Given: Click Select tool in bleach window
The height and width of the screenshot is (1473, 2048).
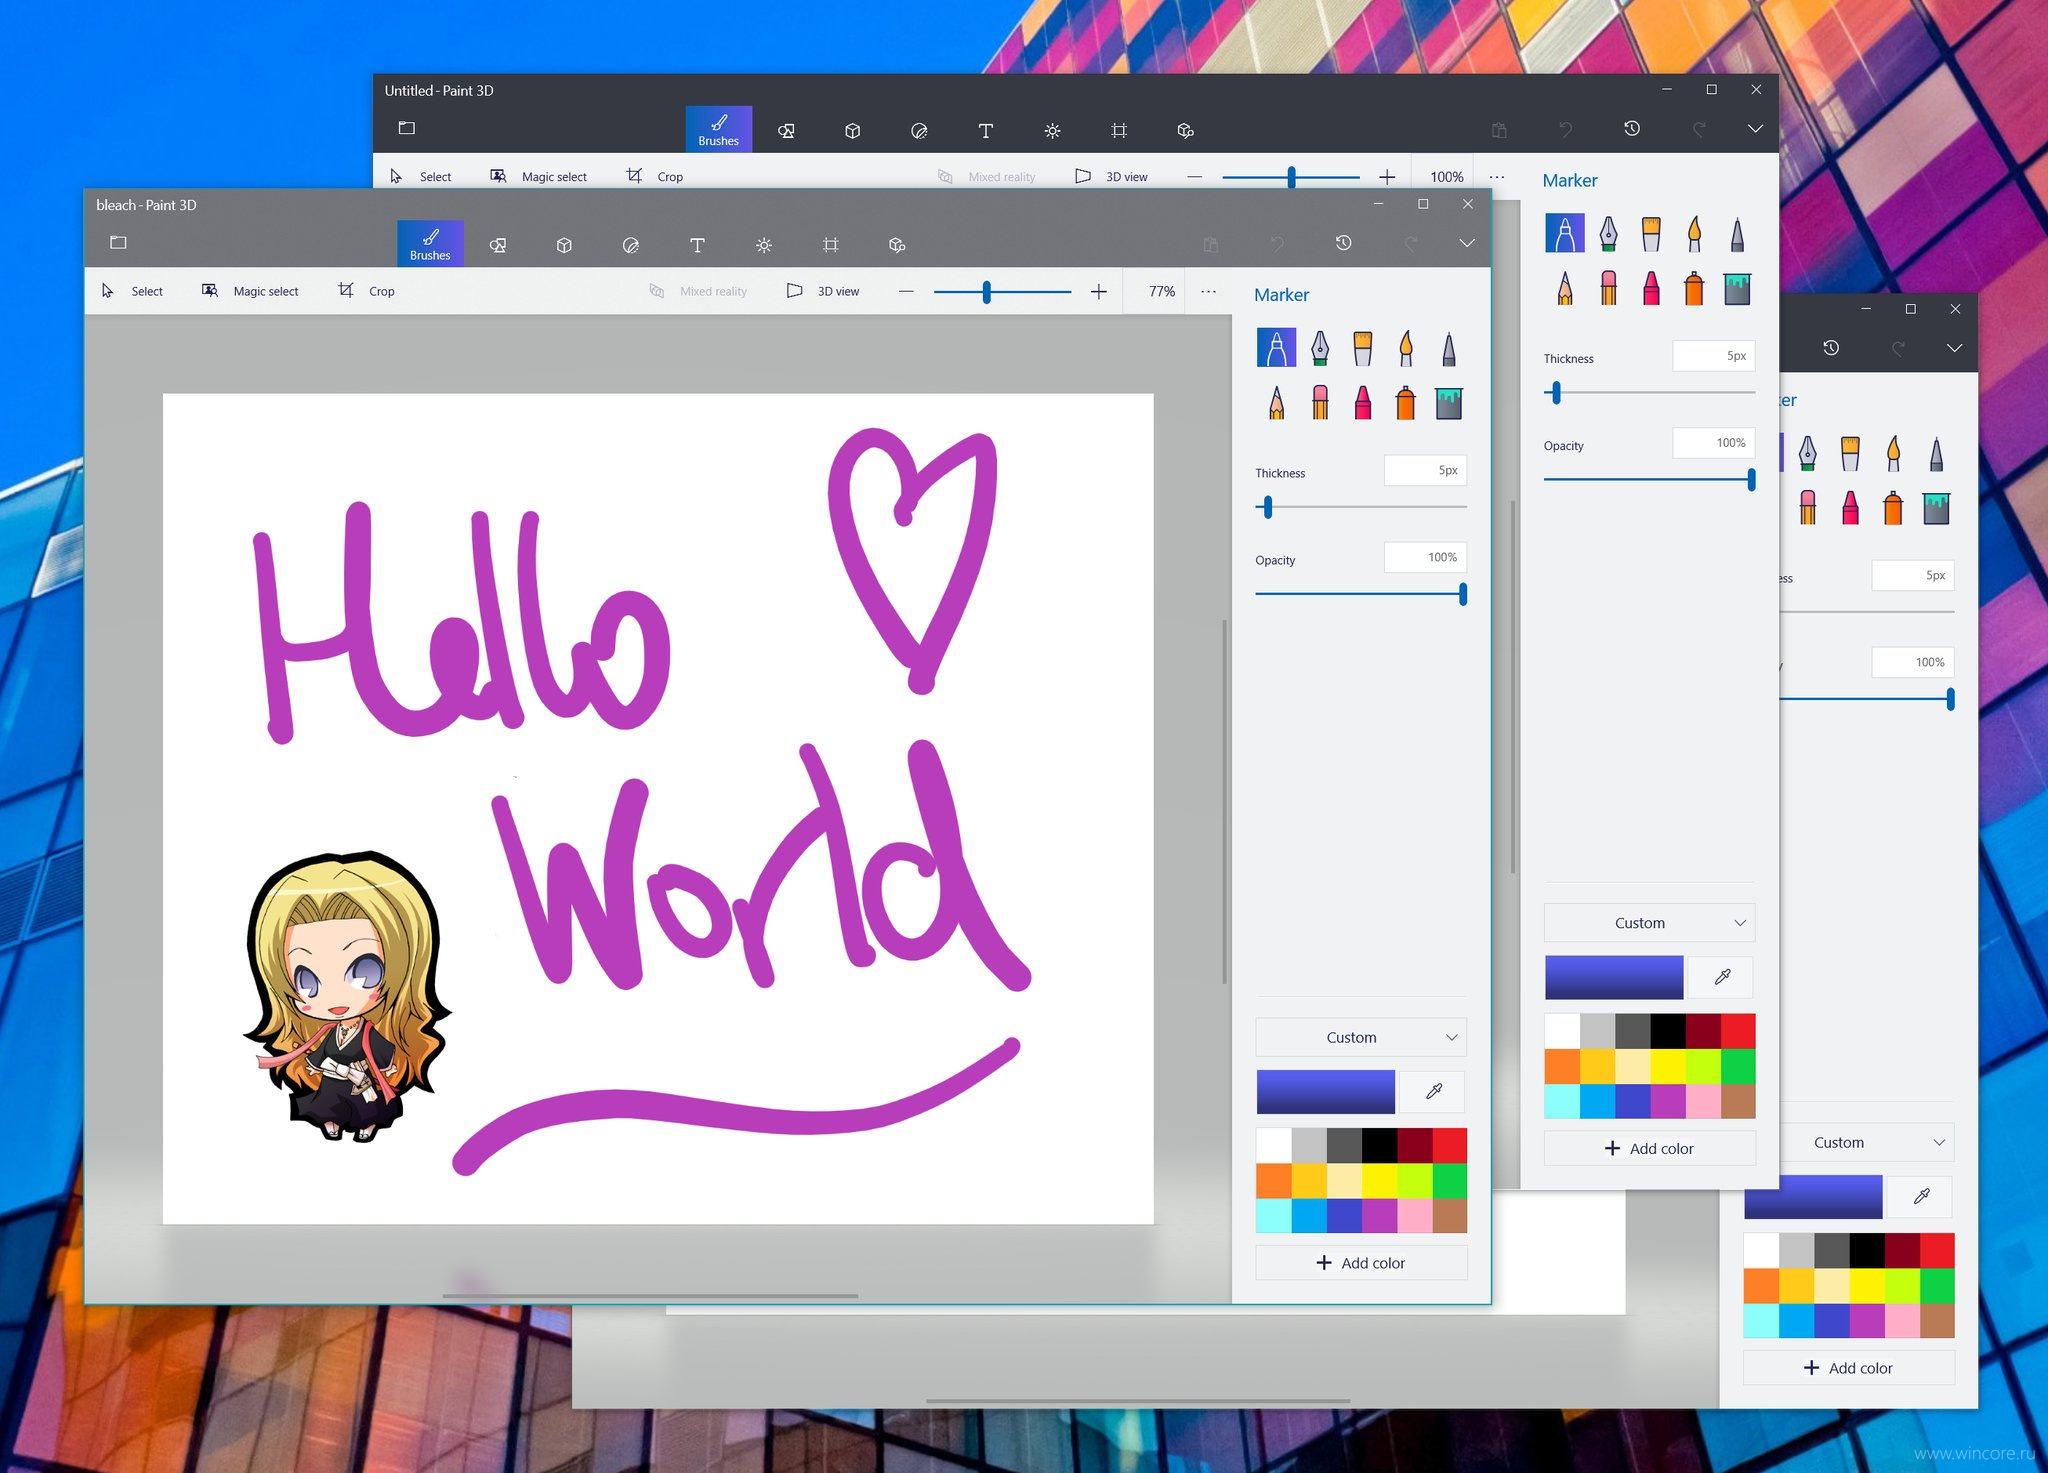Looking at the screenshot, I should 132,291.
